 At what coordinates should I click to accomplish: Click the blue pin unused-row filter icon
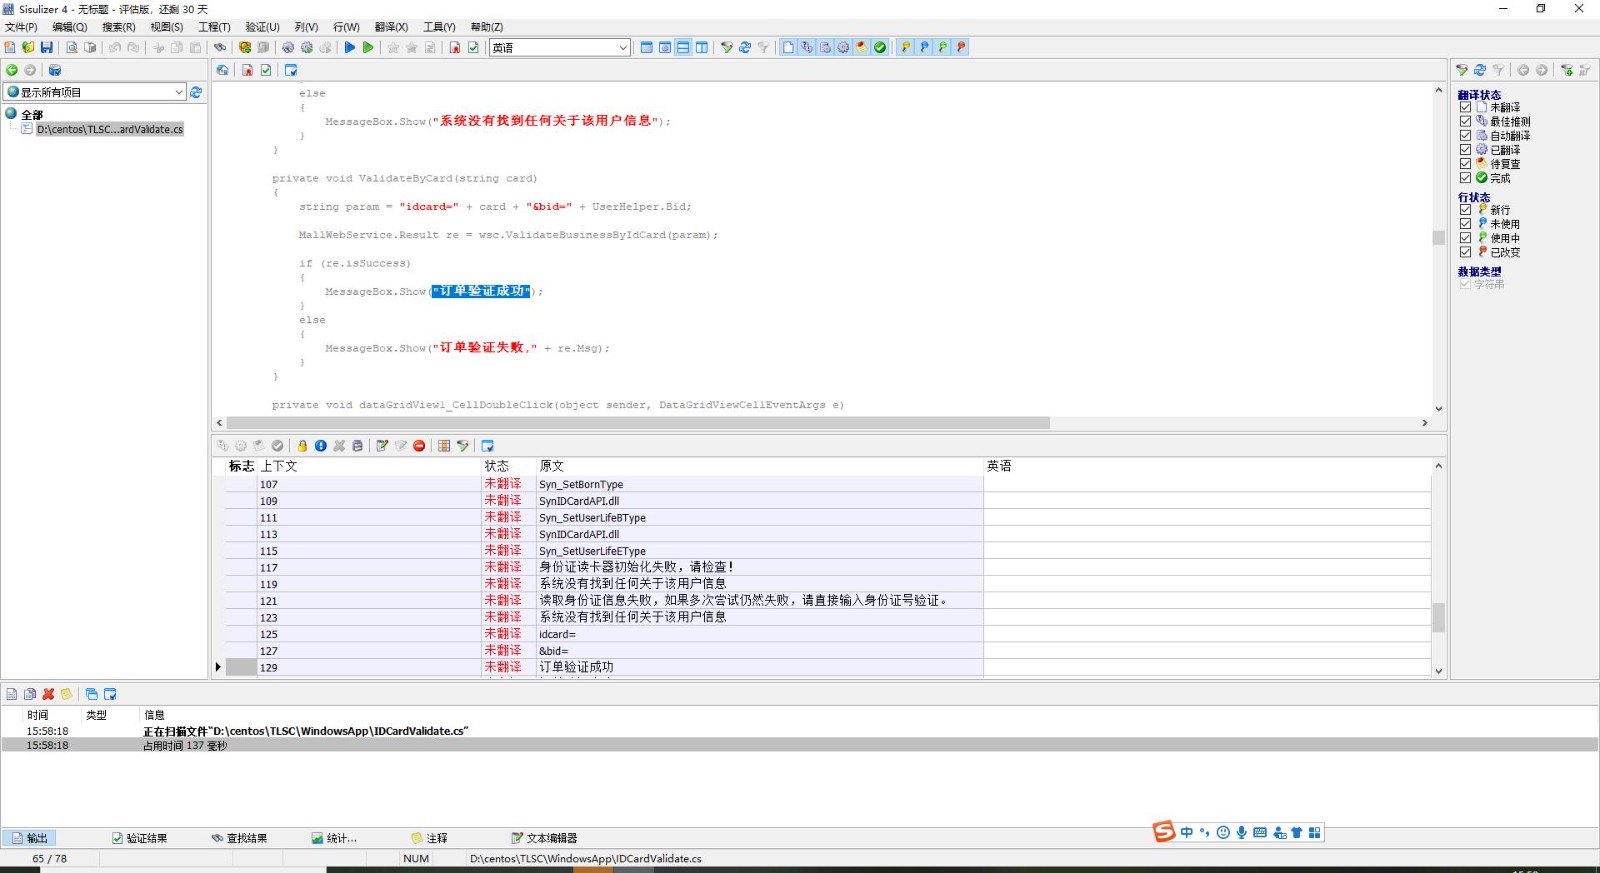[x=924, y=47]
